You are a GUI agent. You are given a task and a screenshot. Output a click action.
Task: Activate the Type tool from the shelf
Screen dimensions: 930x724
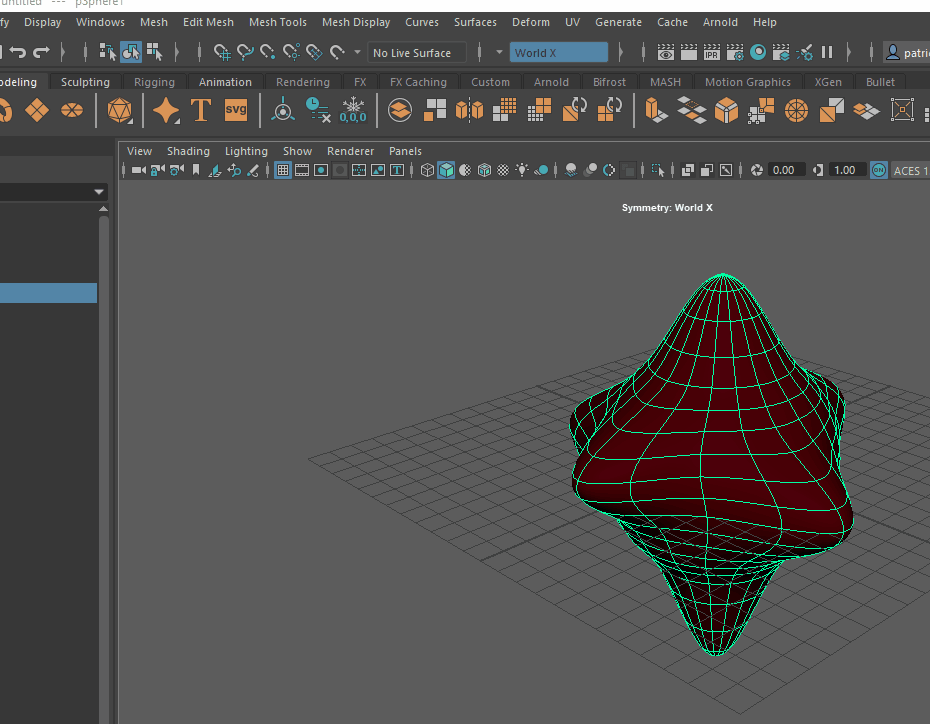[x=200, y=111]
